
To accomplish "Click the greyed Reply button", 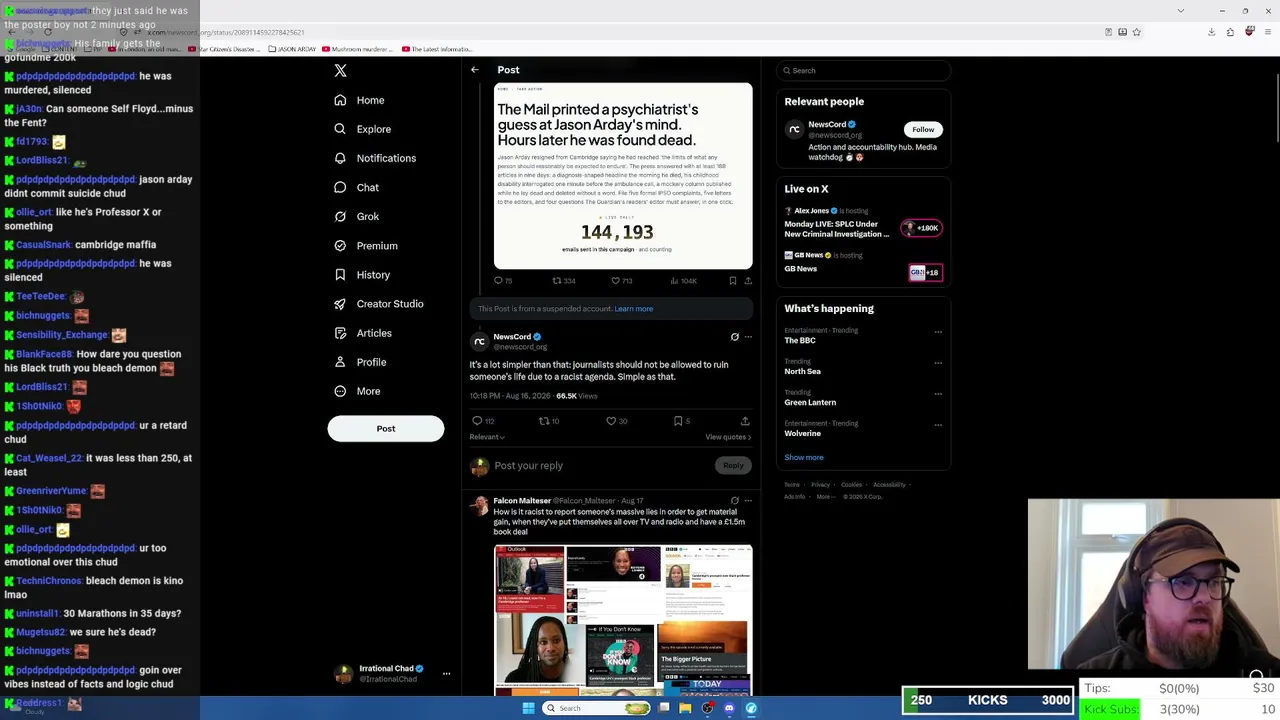I will click(733, 465).
